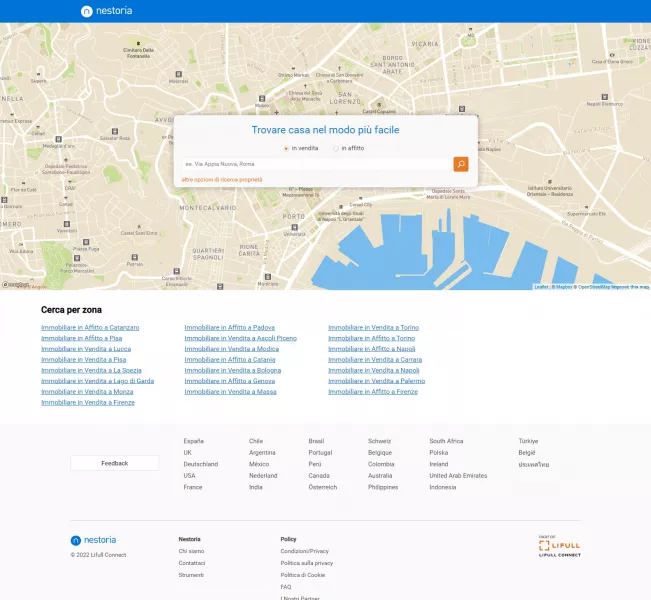Viewport: 651px width, 600px height.
Task: Open Immobiliare in Vendita a Carrara
Action: (375, 360)
